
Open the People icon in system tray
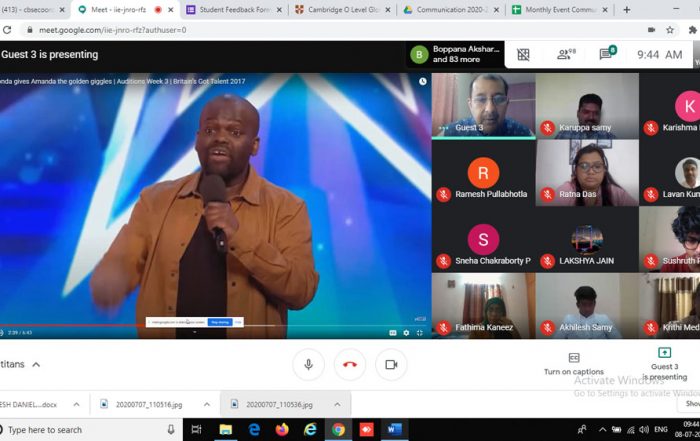[x=582, y=430]
